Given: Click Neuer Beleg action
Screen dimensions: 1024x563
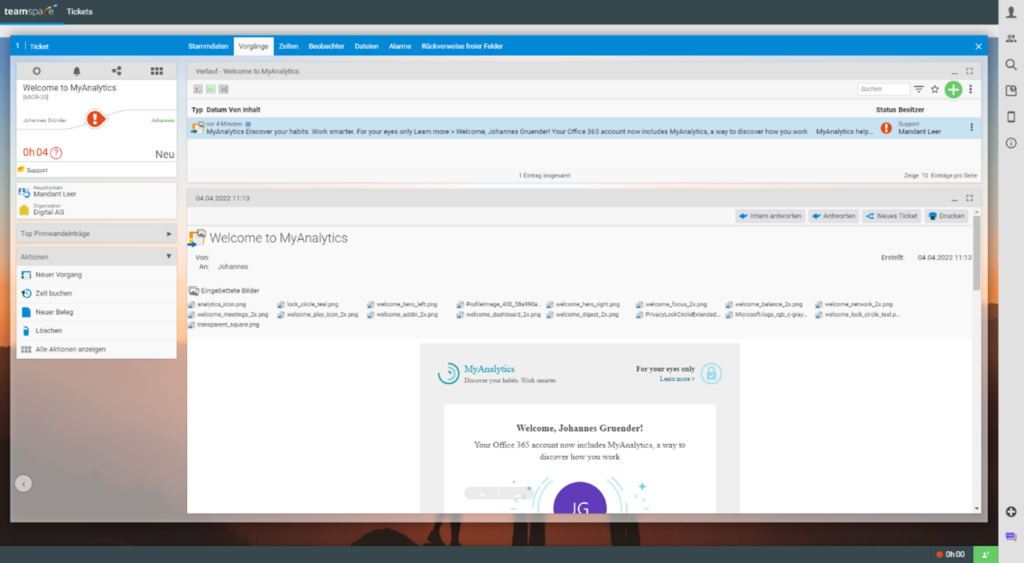Looking at the screenshot, I should coord(96,312).
